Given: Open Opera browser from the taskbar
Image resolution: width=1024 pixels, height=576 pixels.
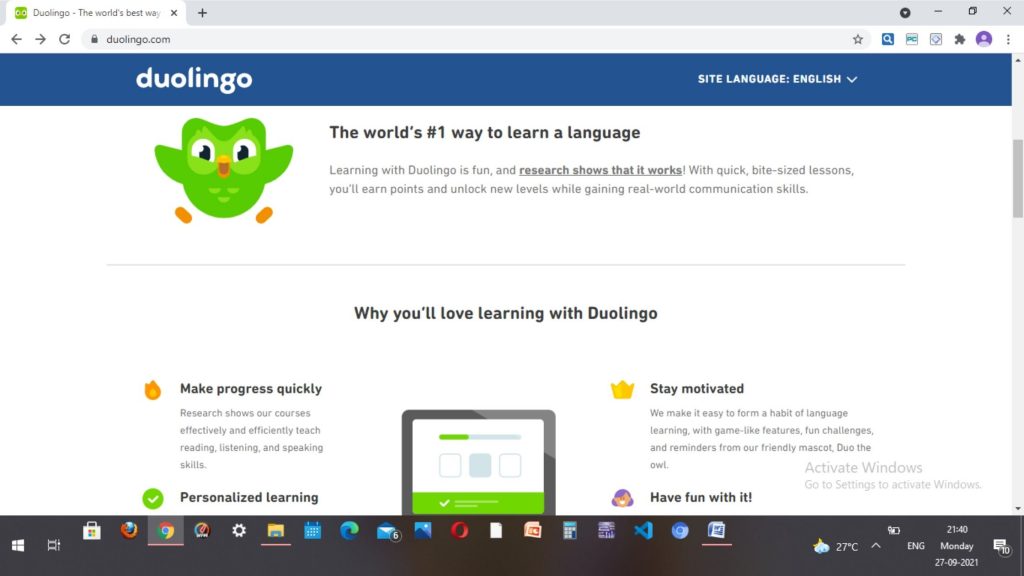Looking at the screenshot, I should (x=459, y=530).
